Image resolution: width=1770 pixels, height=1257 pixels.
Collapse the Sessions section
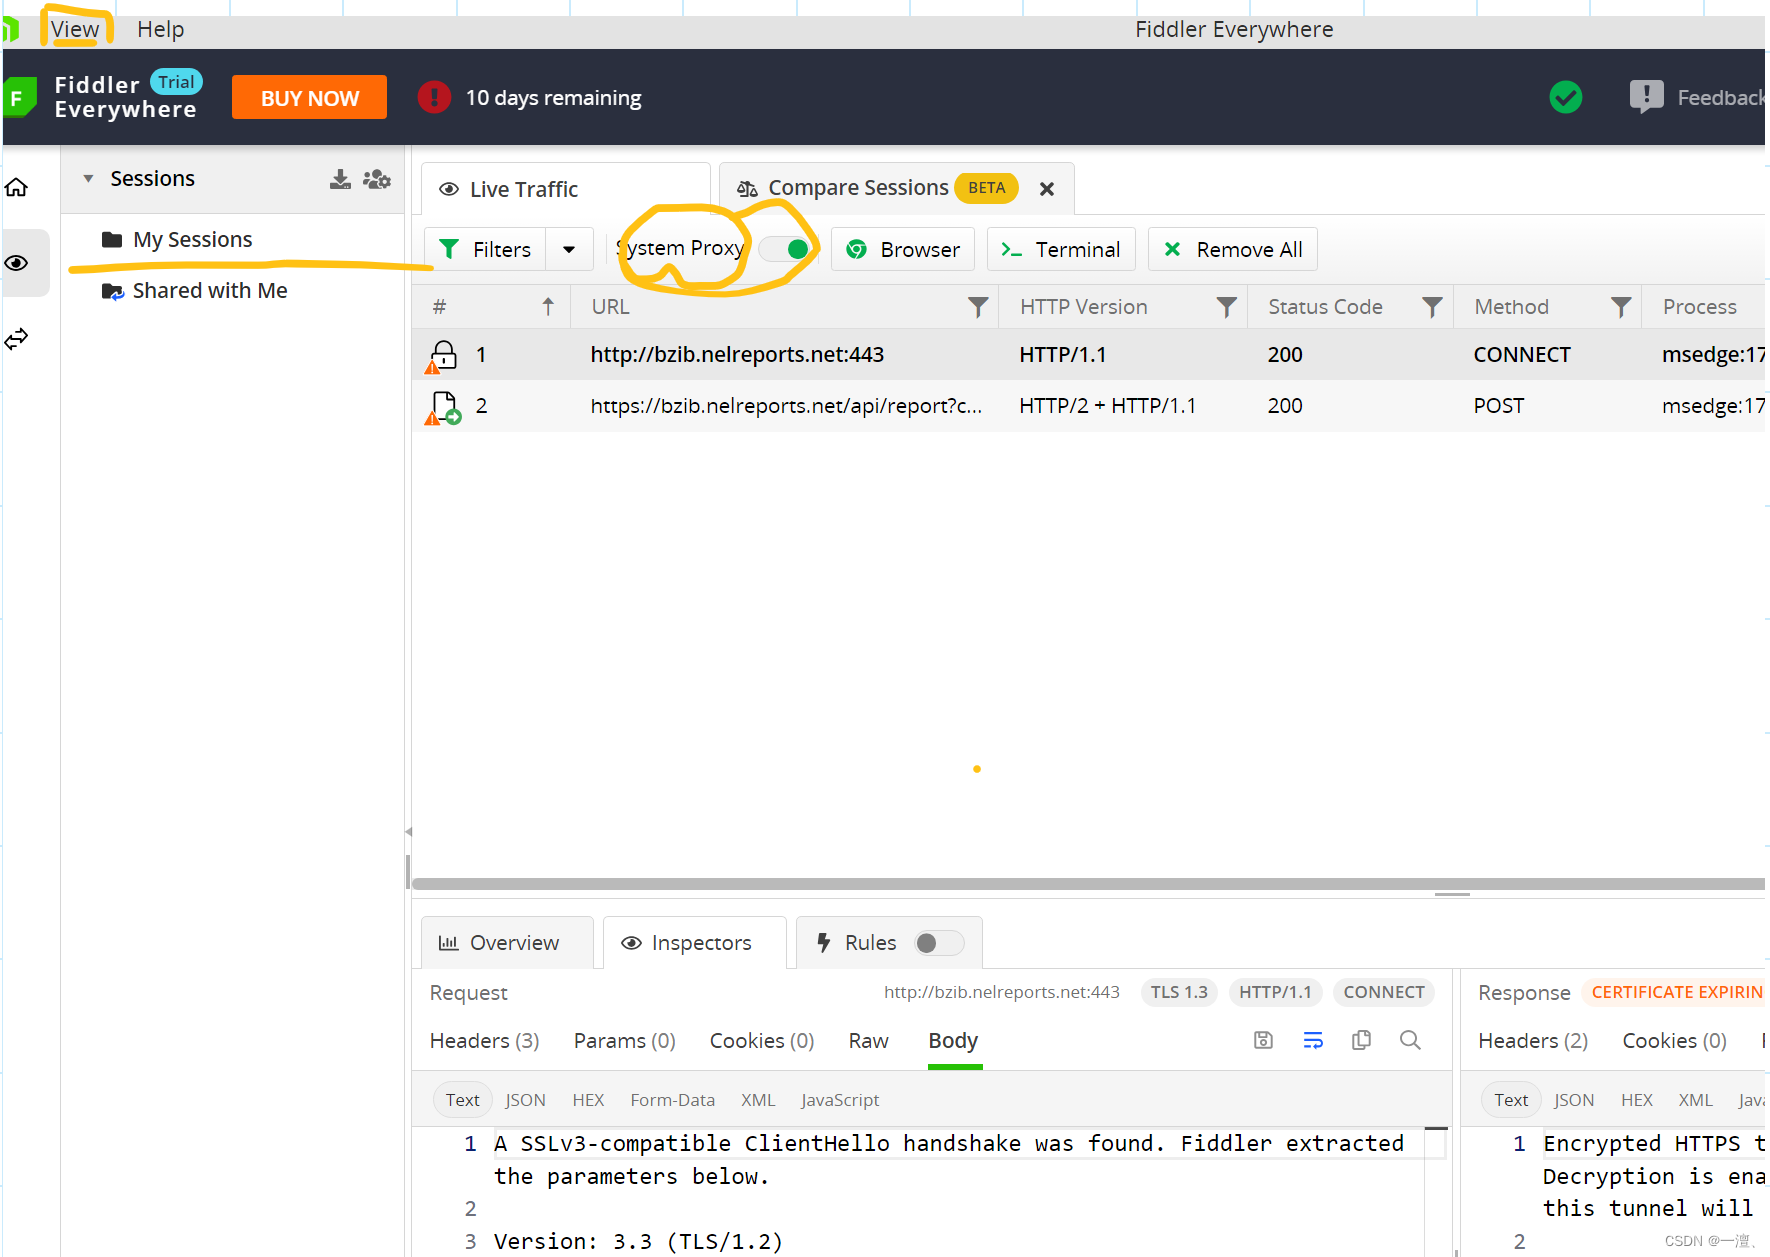coord(88,179)
